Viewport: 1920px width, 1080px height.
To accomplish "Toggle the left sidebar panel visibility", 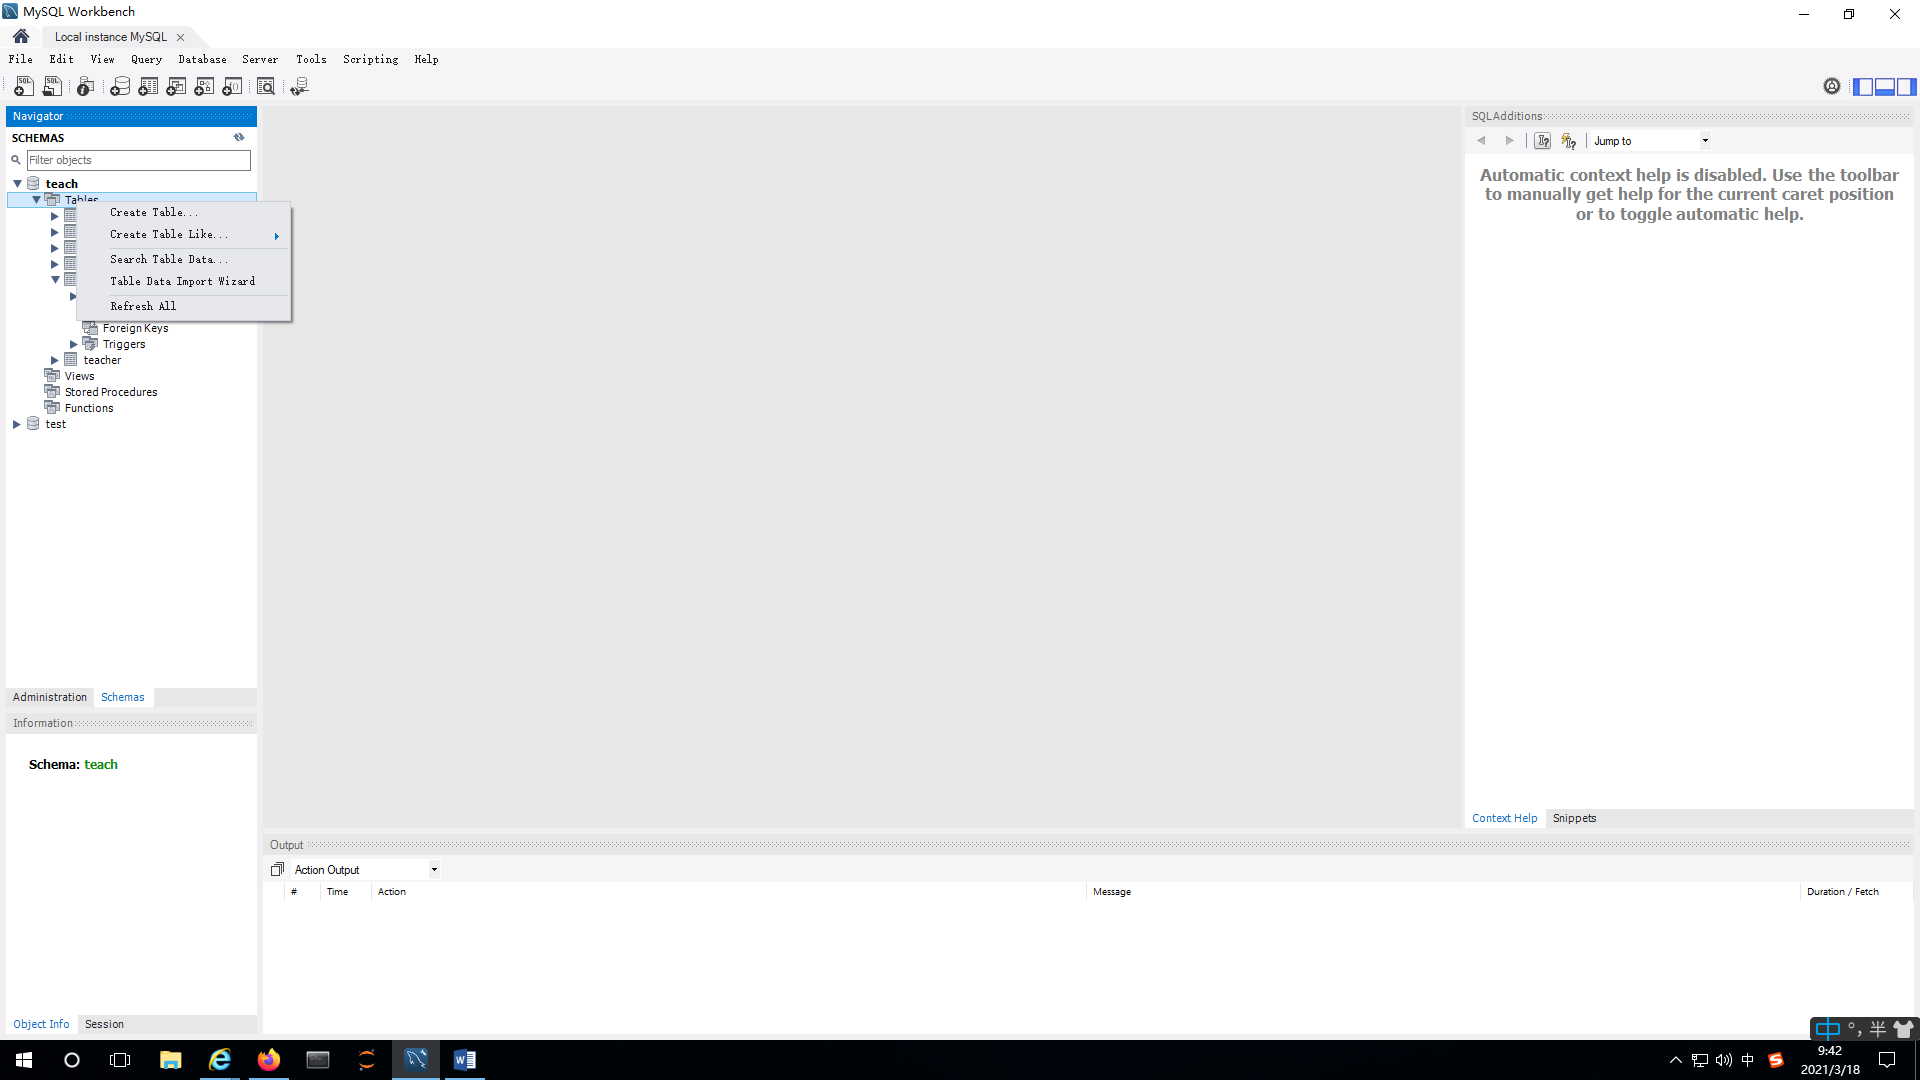I will point(1863,87).
